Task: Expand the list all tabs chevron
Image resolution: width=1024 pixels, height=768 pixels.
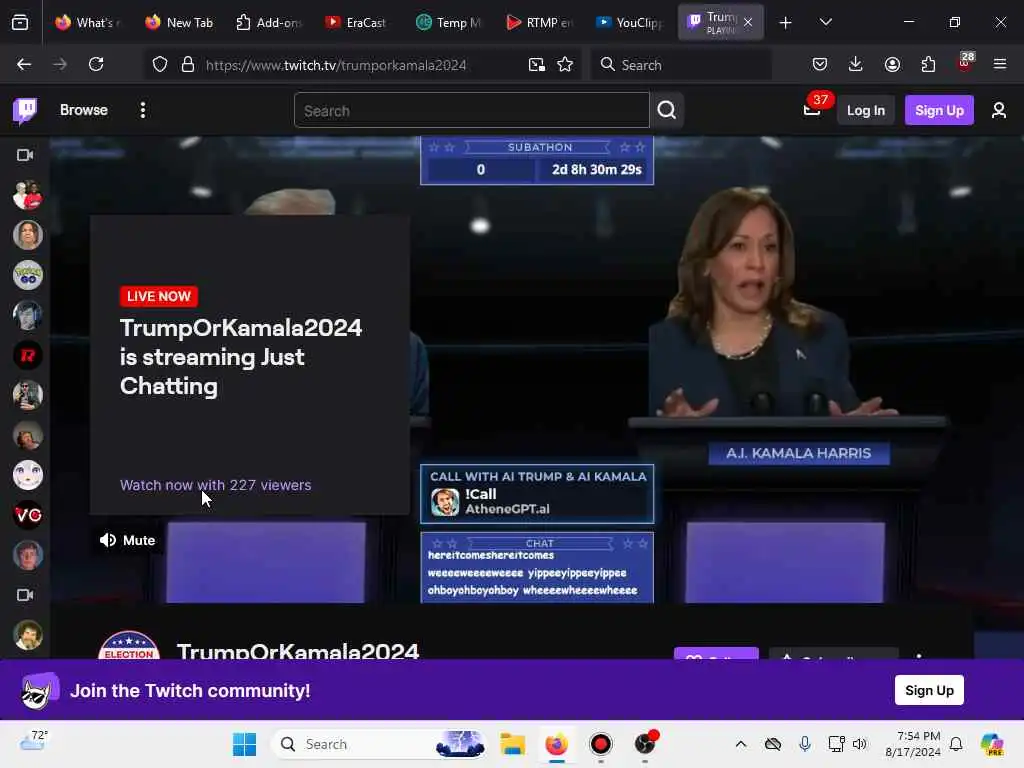Action: pyautogui.click(x=825, y=22)
